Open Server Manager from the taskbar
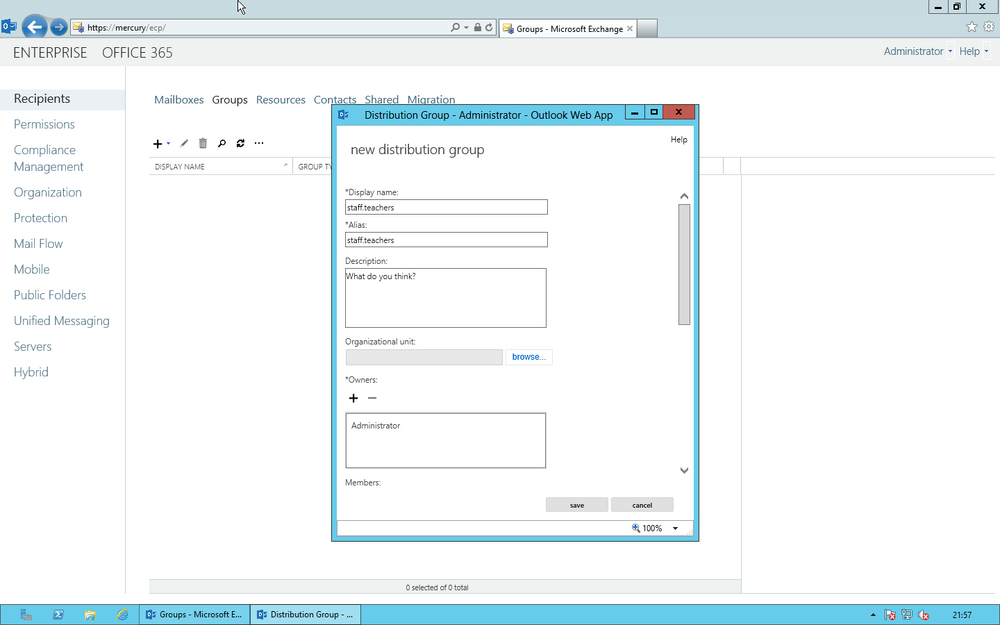Screen dimensions: 1000x625 (26, 615)
